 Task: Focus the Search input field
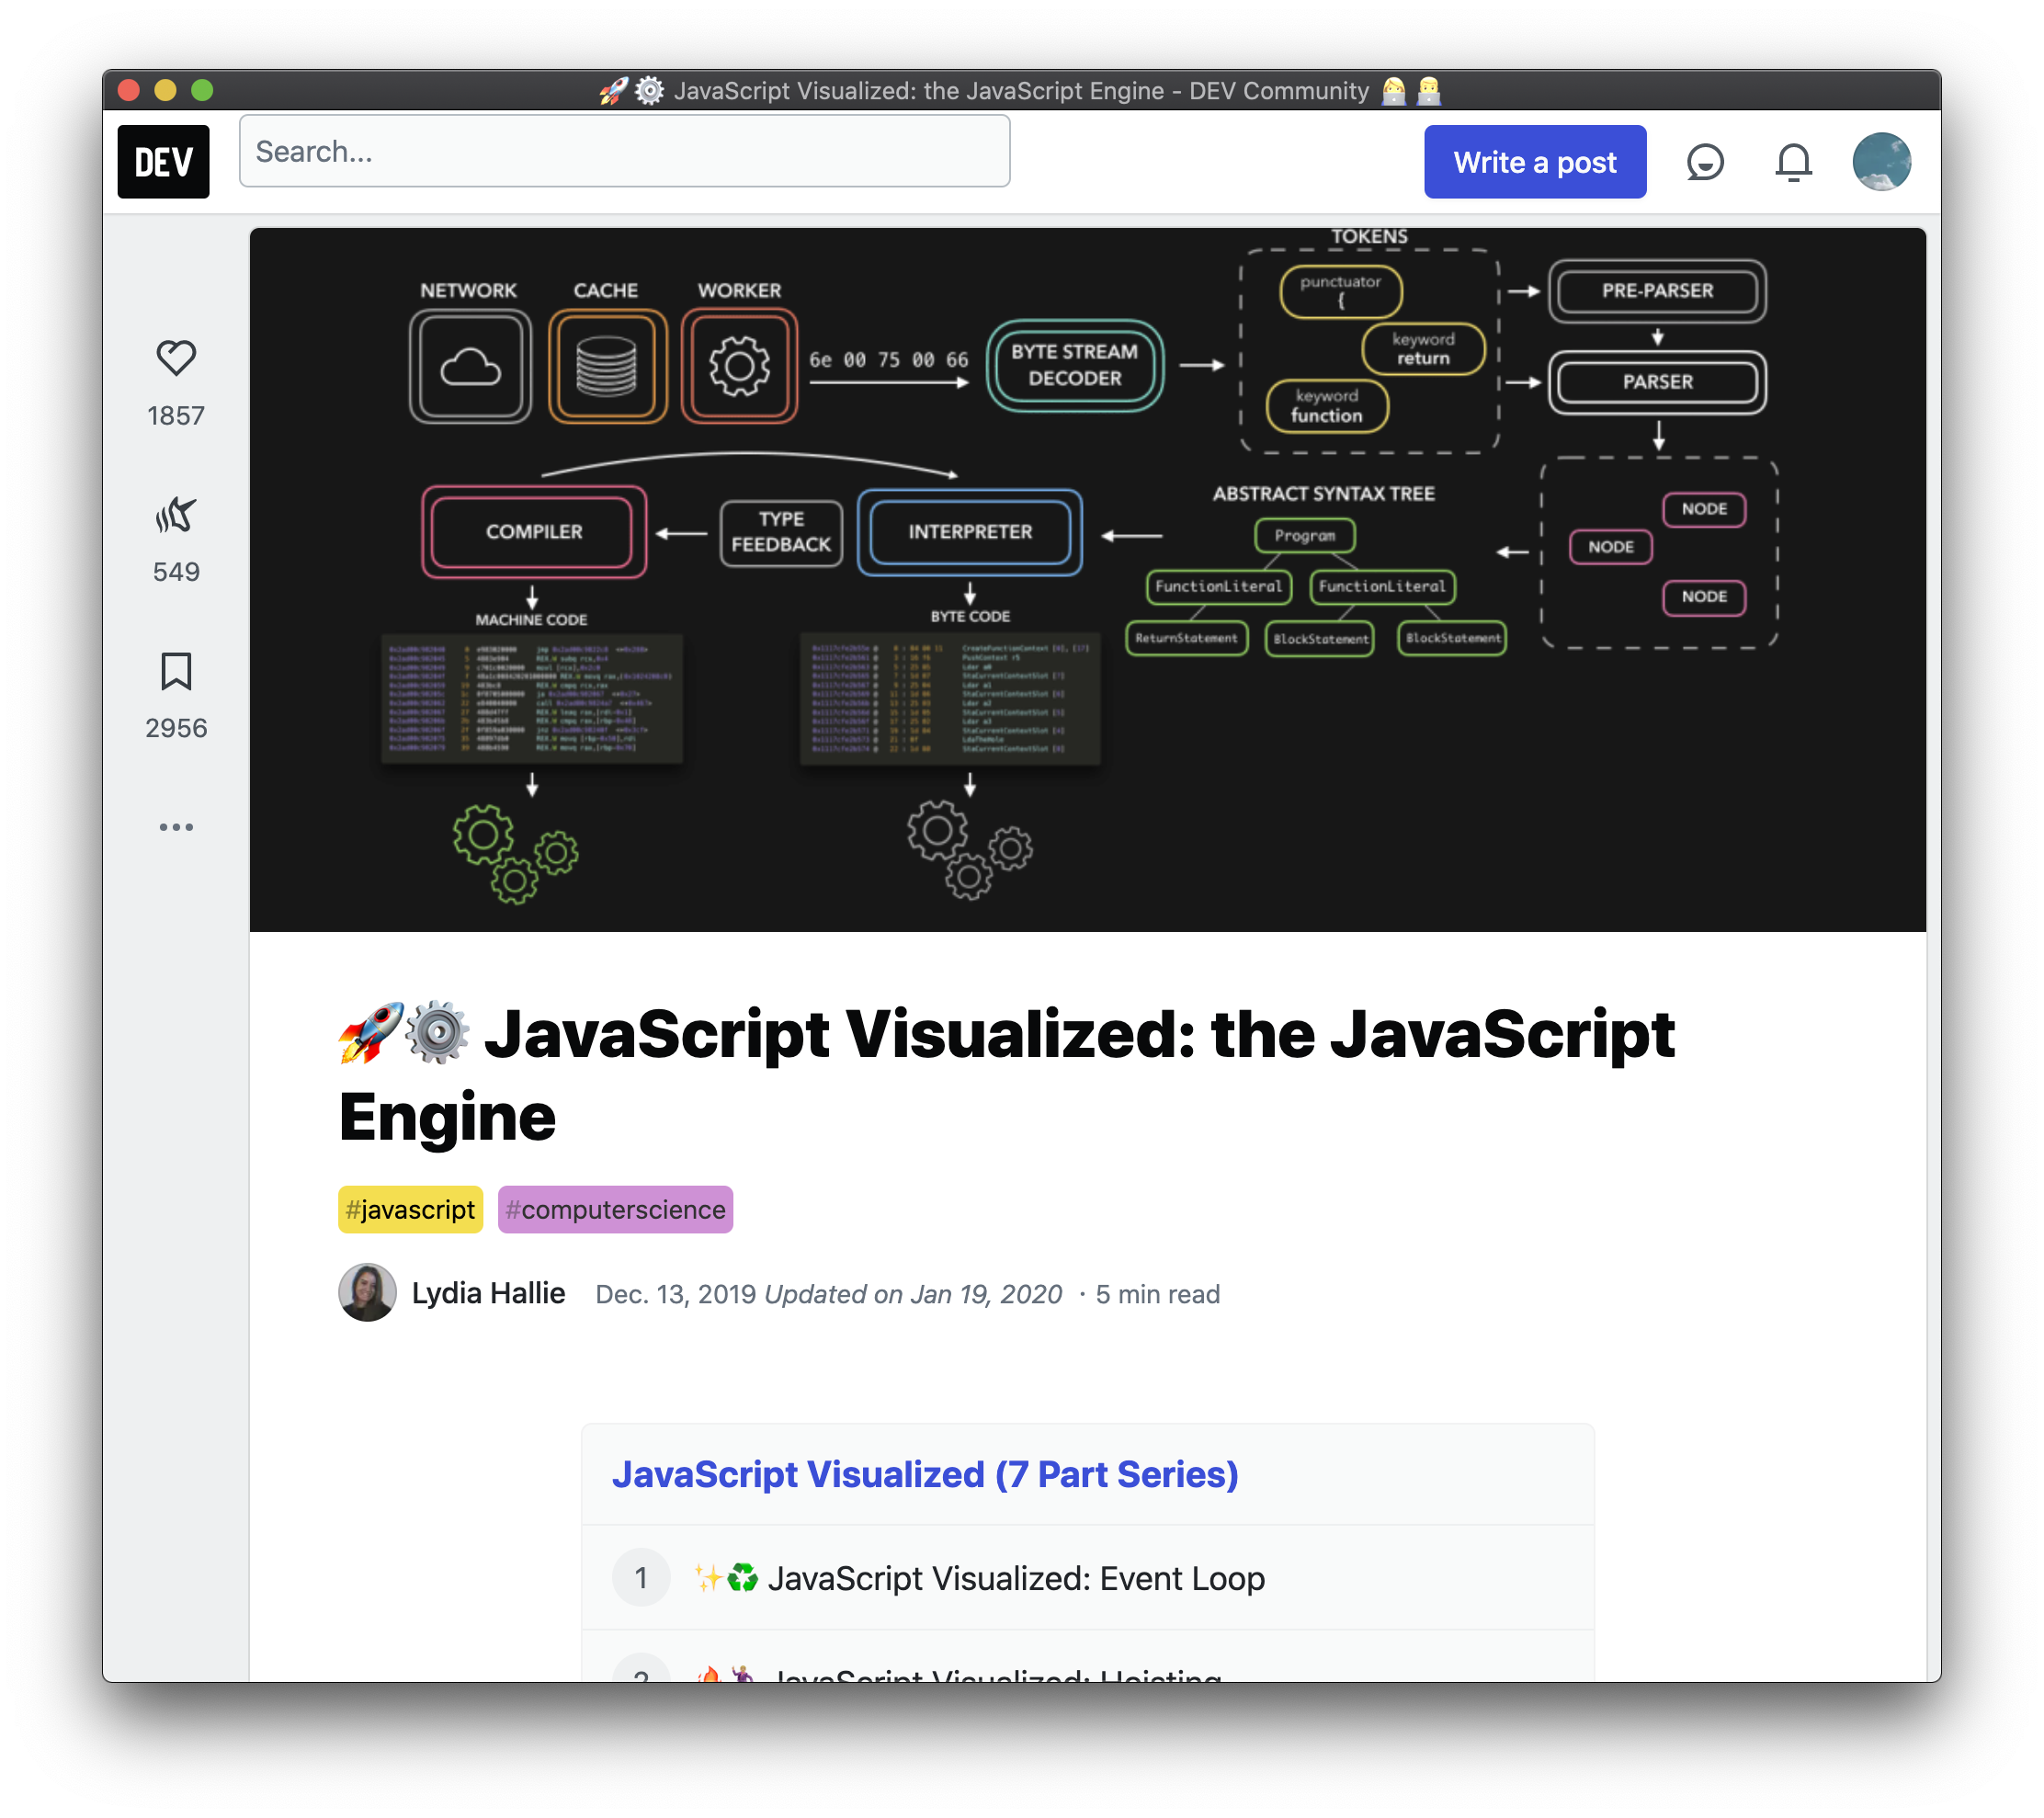click(624, 151)
